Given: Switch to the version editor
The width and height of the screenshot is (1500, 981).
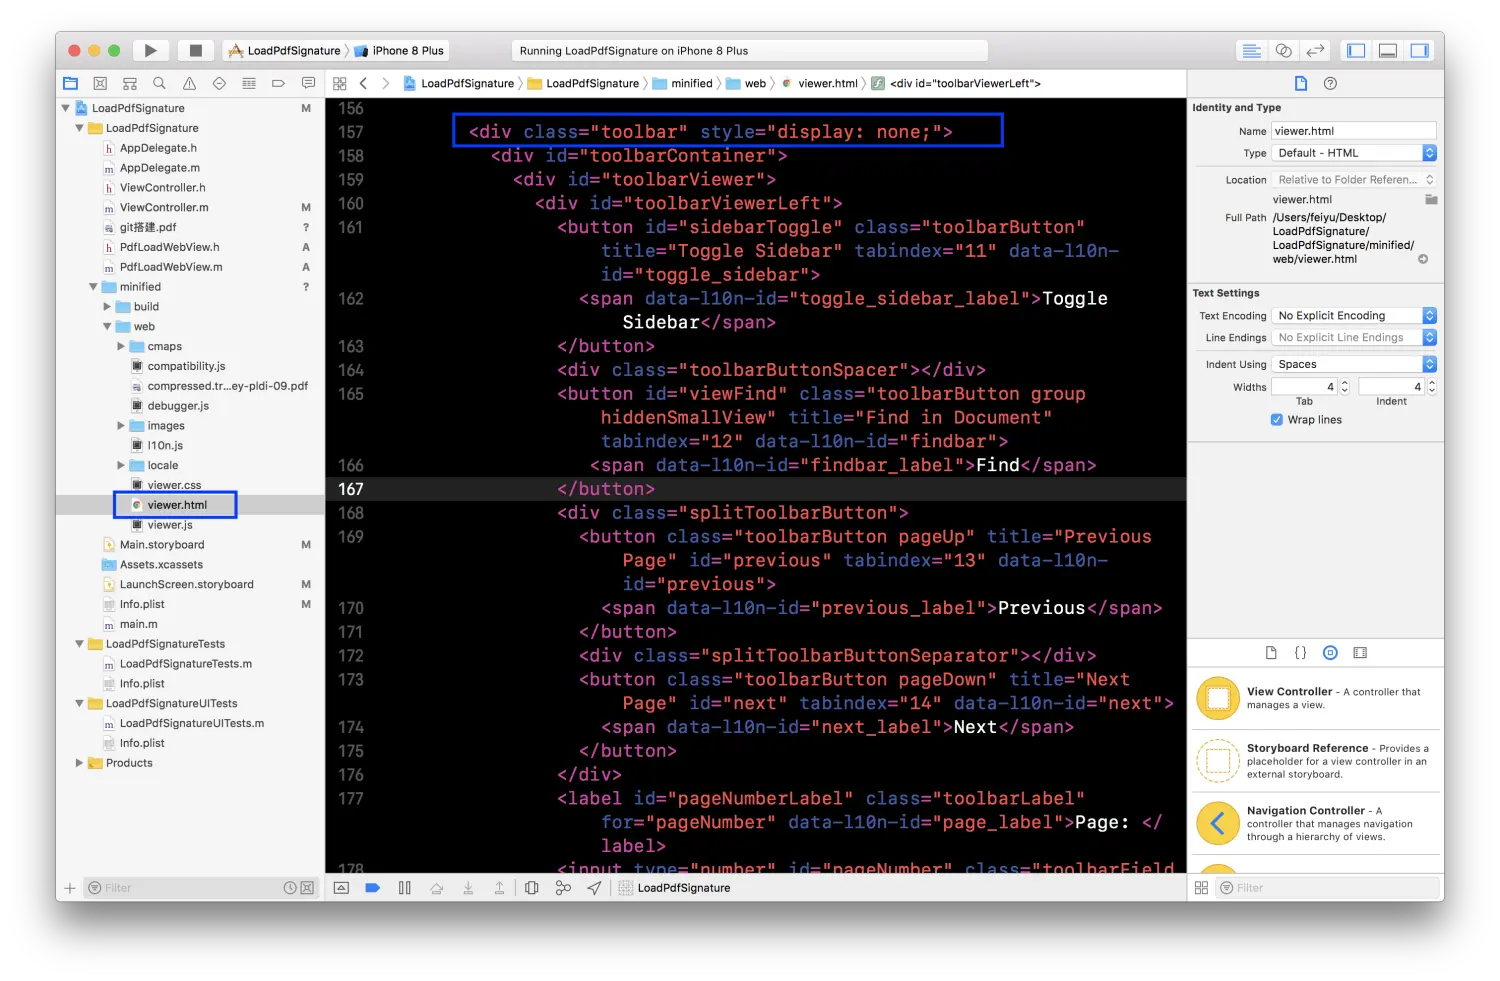Looking at the screenshot, I should pyautogui.click(x=1316, y=50).
